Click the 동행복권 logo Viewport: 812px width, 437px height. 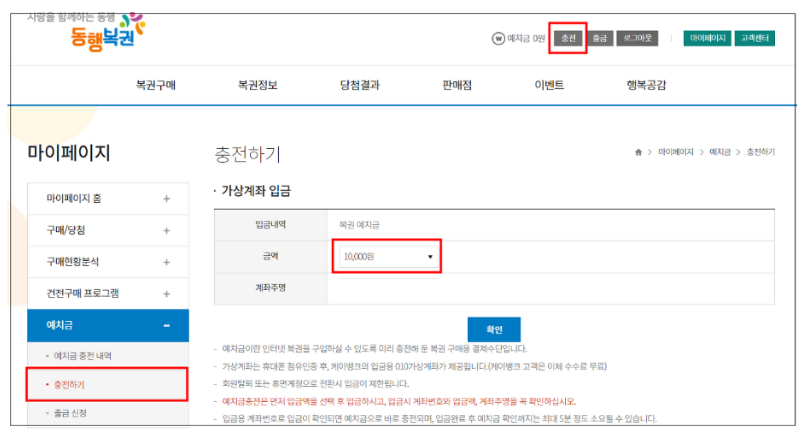coord(108,33)
